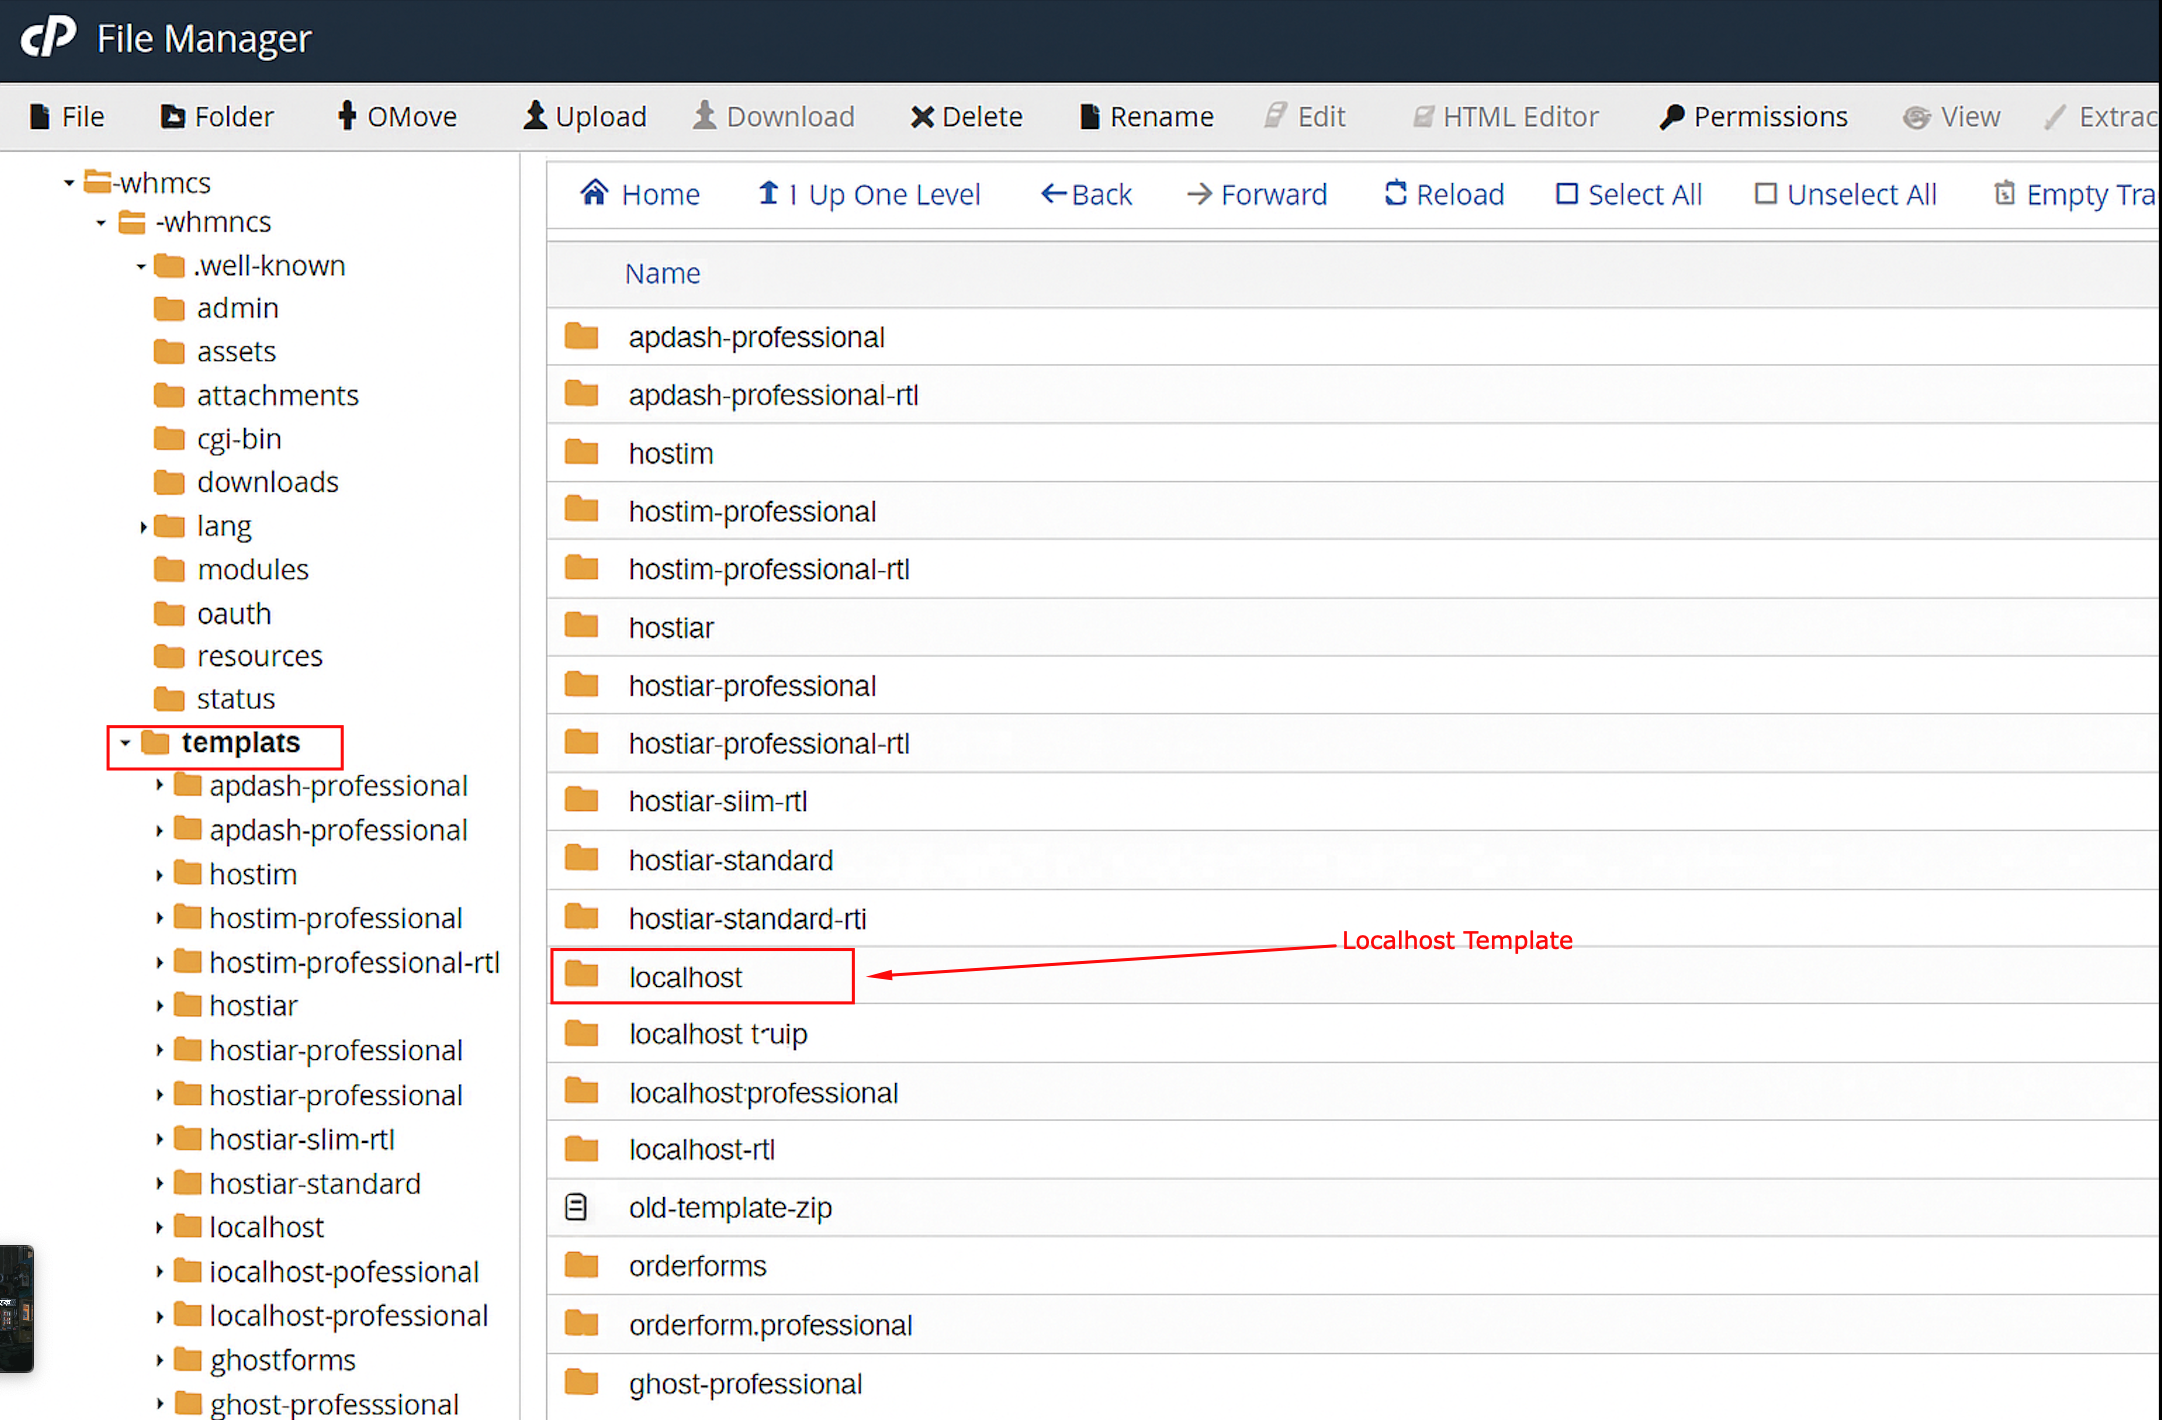Viewport: 2162px width, 1420px height.
Task: Click the Reload icon
Action: [1395, 193]
